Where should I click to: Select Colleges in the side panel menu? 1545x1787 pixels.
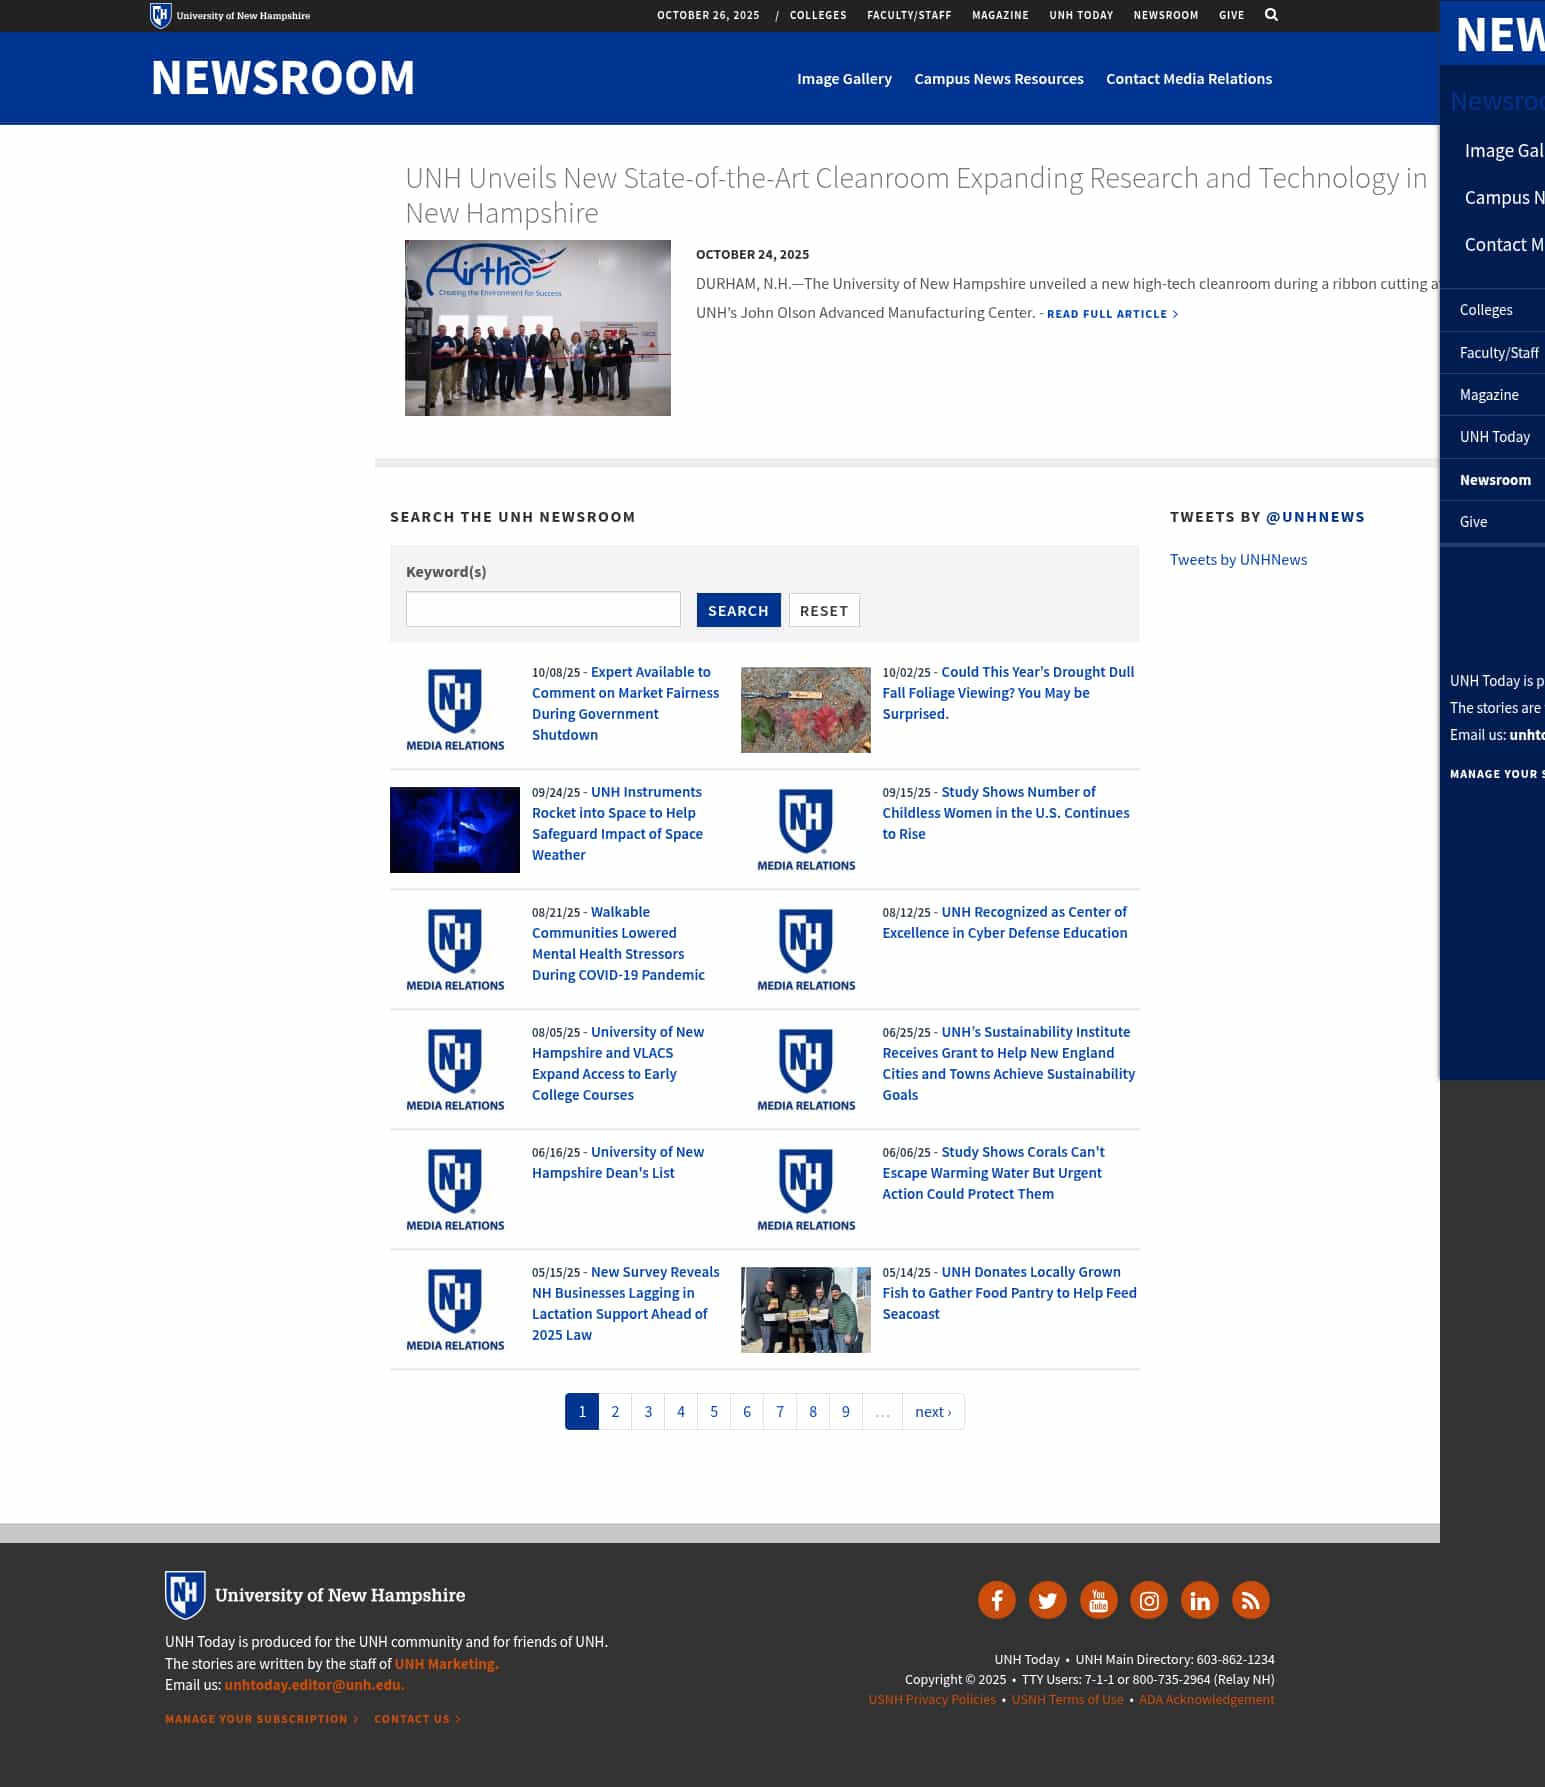point(1492,310)
